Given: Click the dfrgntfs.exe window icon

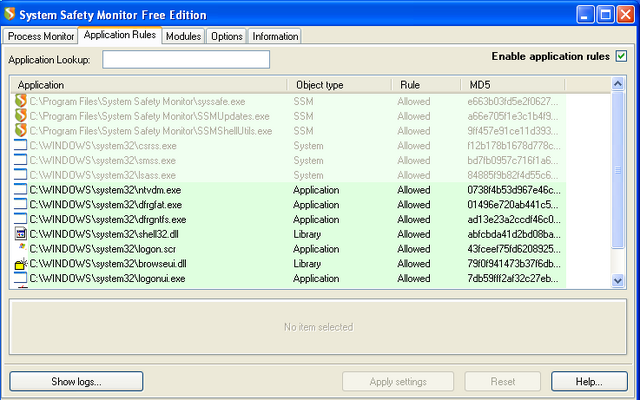Looking at the screenshot, I should pos(20,219).
